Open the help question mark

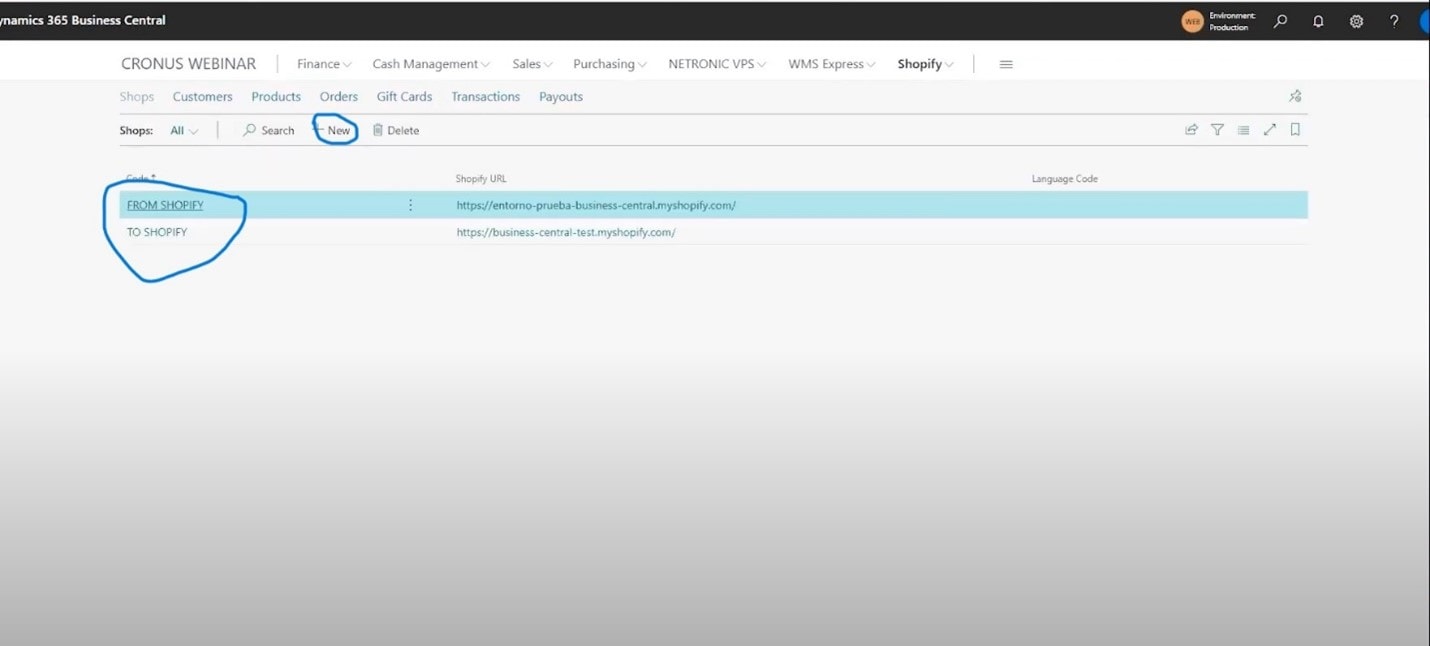pos(1394,21)
